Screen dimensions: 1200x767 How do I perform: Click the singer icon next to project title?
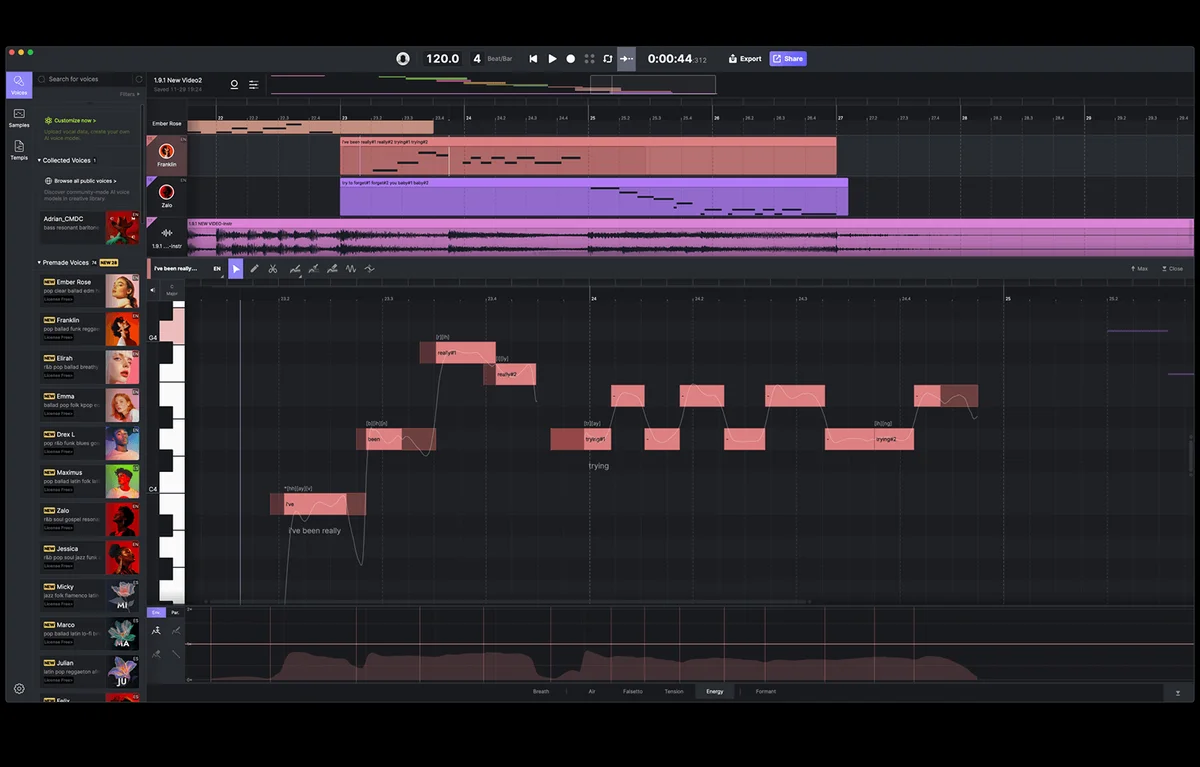coord(234,85)
